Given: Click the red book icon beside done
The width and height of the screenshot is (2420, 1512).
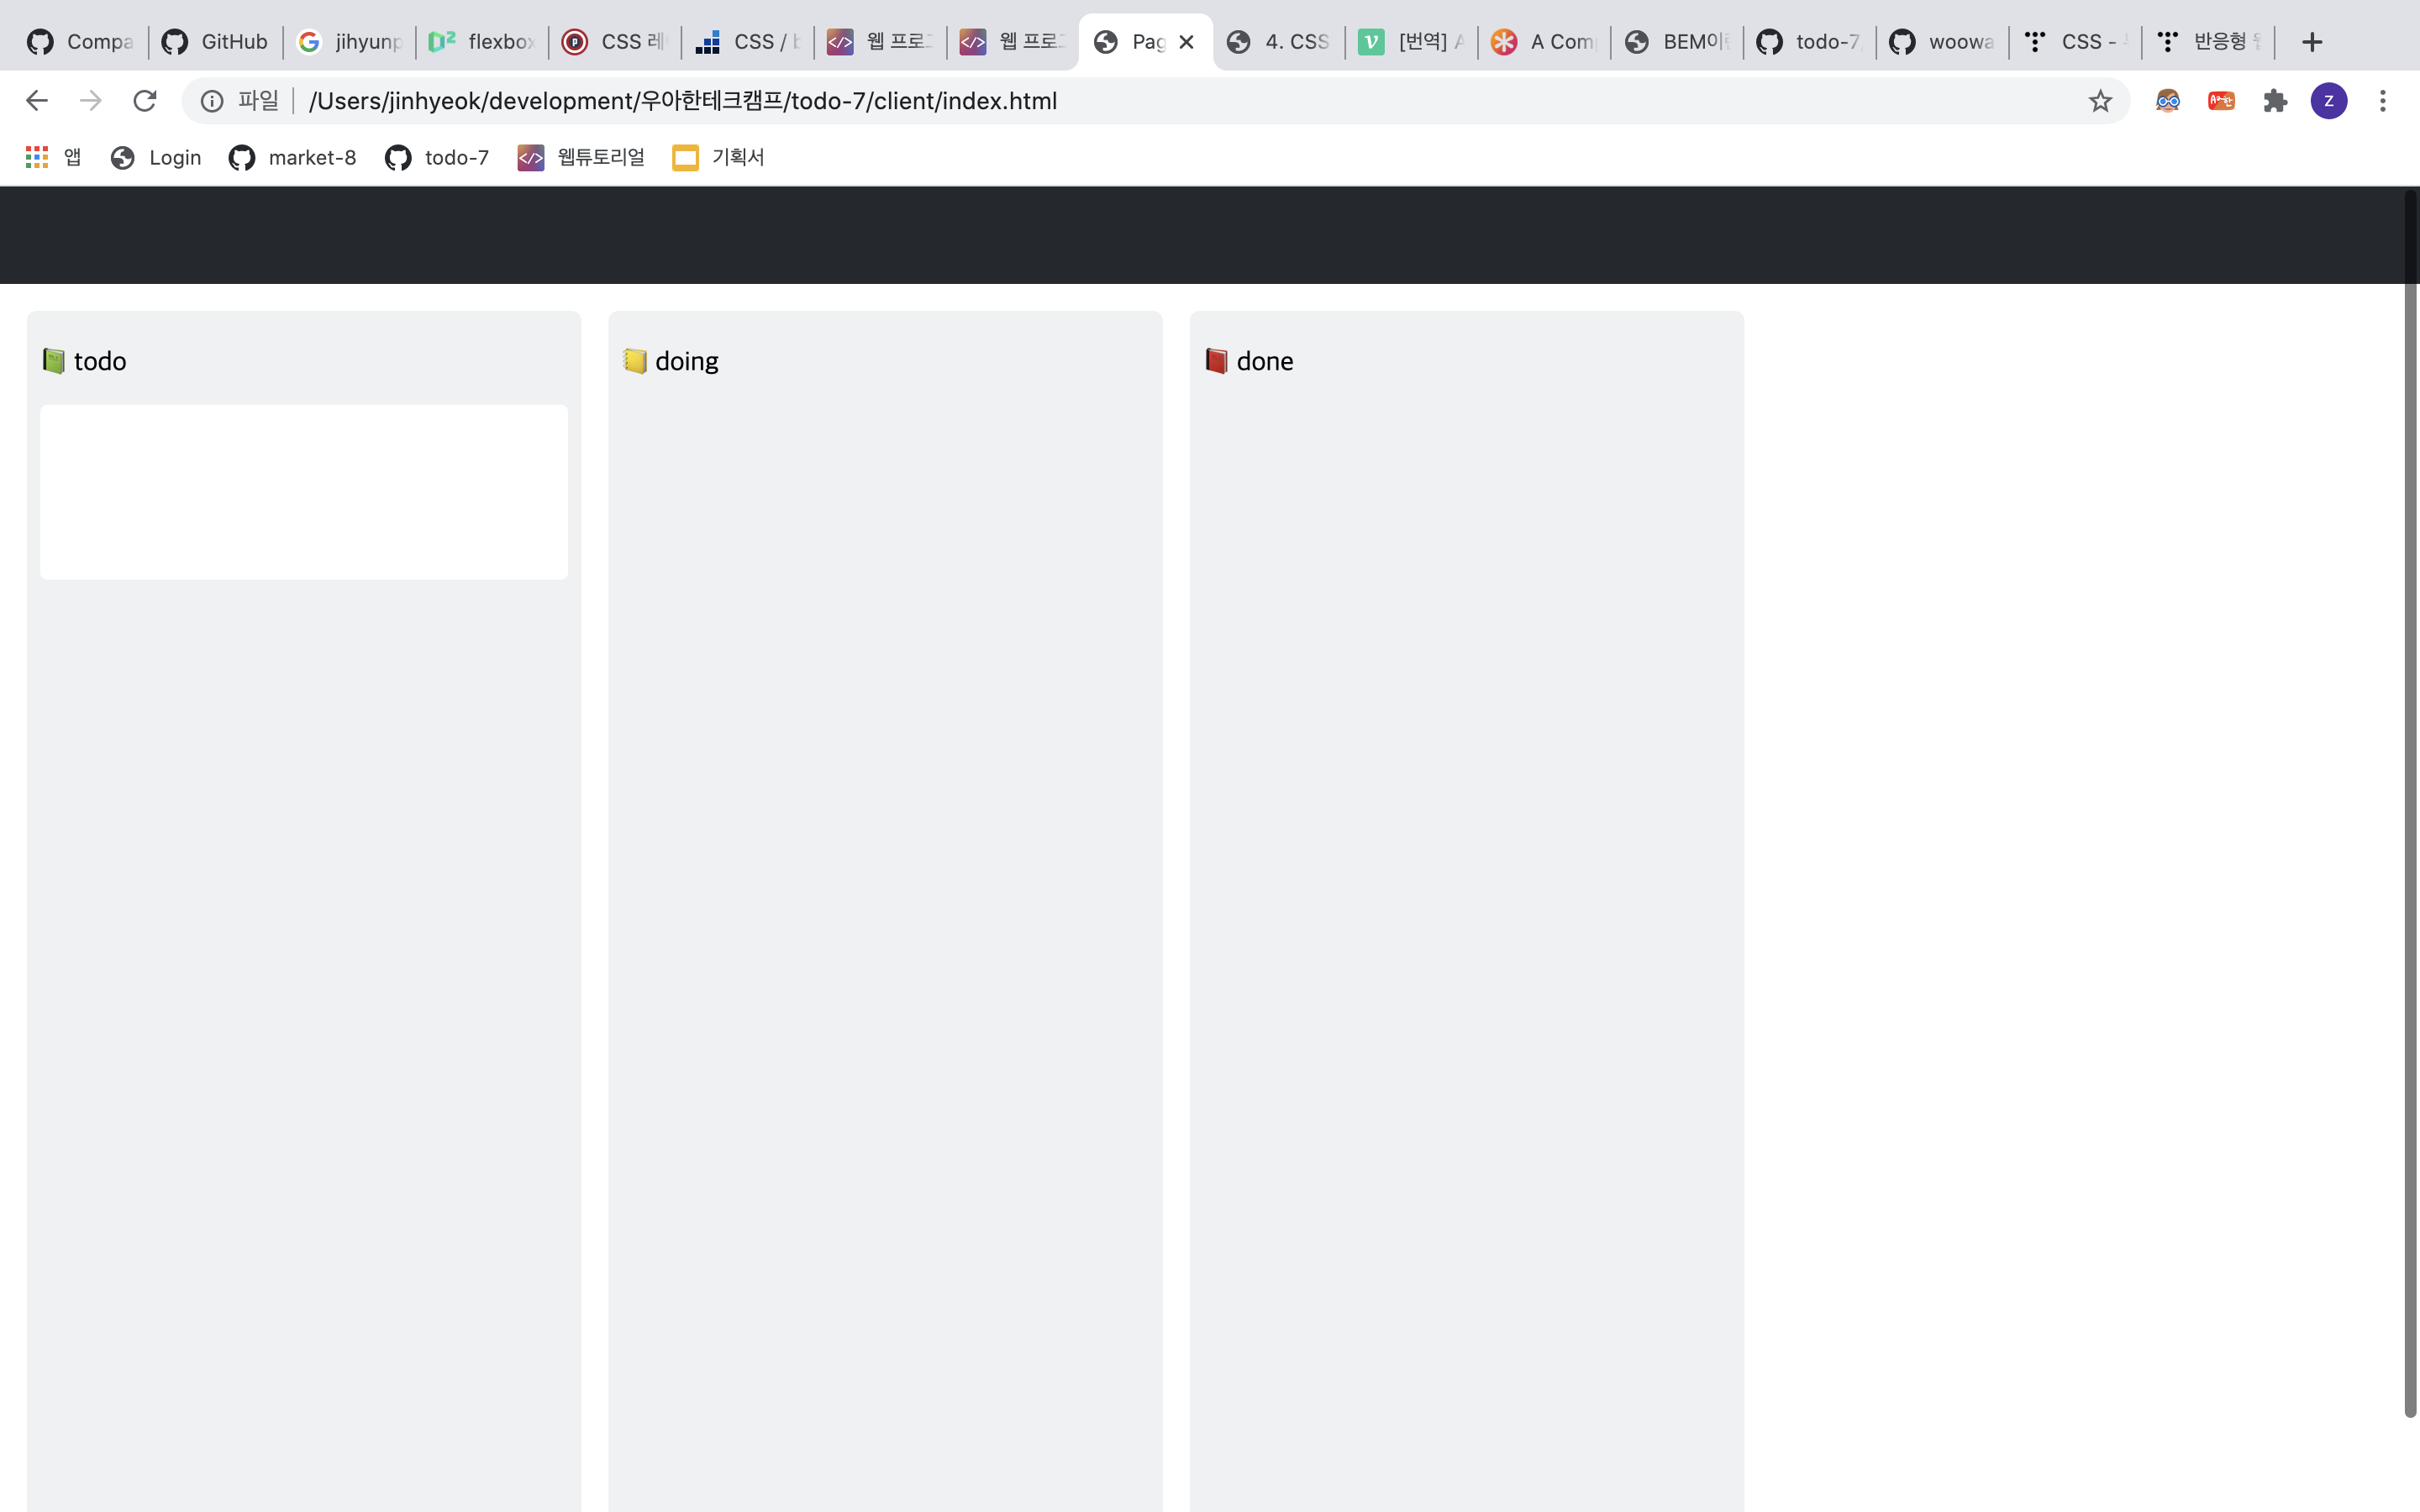Looking at the screenshot, I should click(x=1216, y=361).
